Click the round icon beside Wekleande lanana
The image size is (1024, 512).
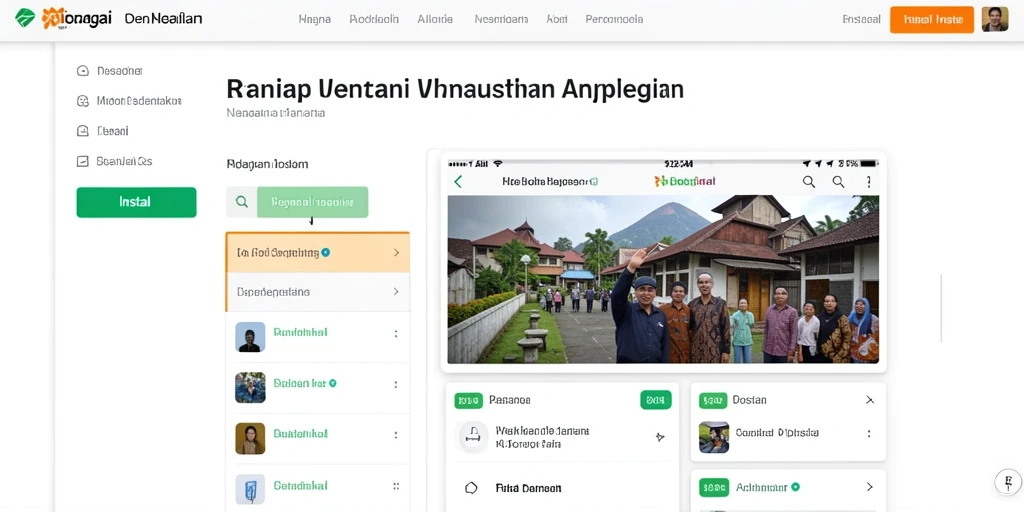(473, 436)
